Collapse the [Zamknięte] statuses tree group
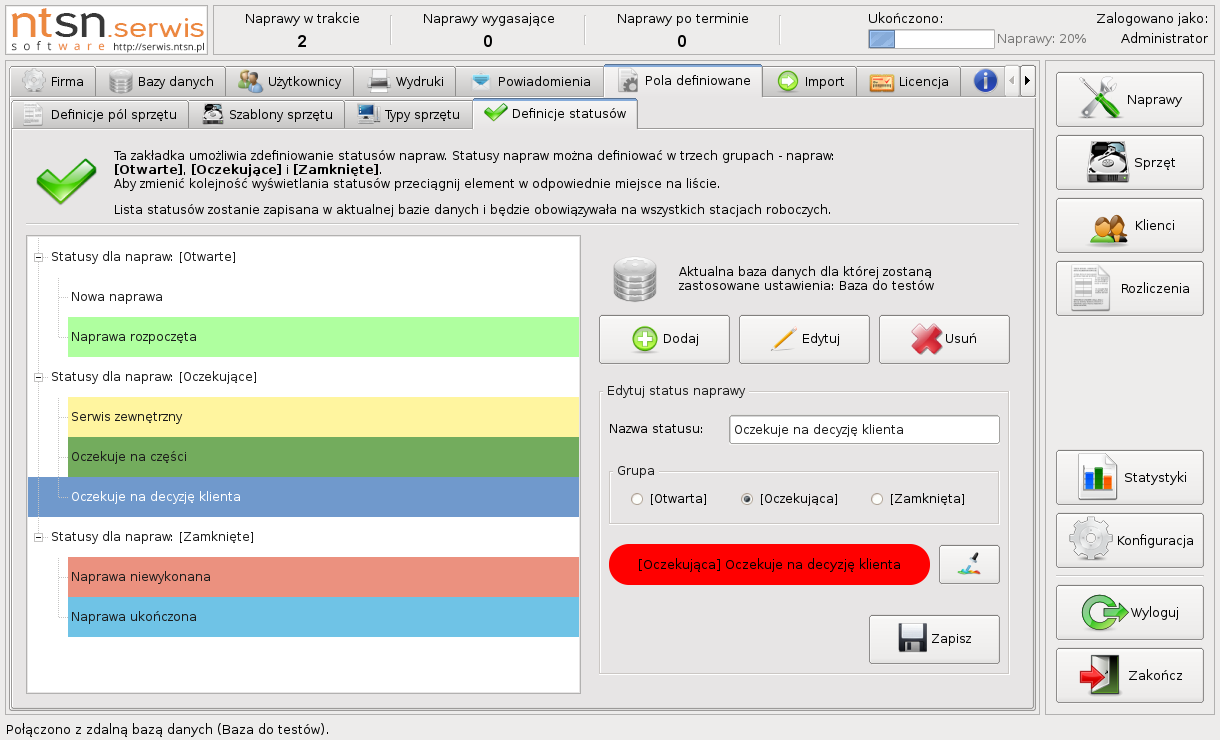1220x740 pixels. point(39,537)
